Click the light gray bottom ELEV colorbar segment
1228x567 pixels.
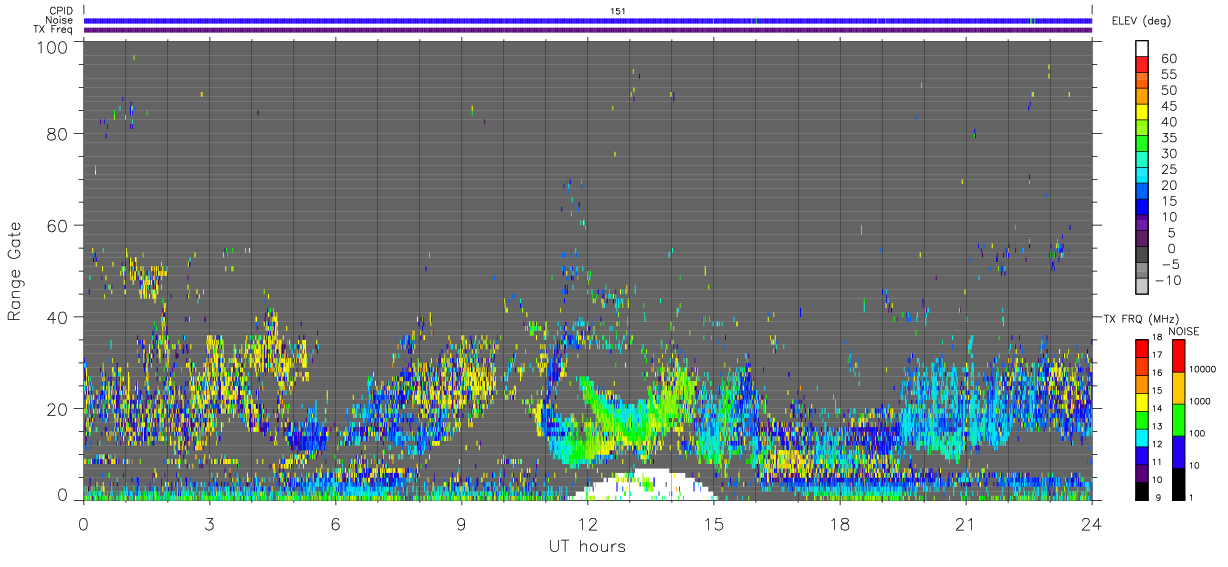(1142, 286)
